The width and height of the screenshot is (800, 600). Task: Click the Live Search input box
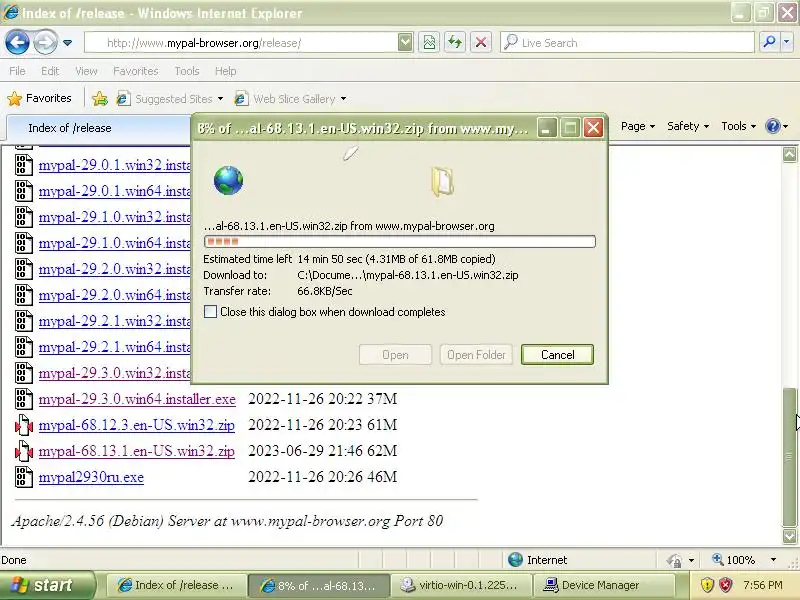click(628, 43)
